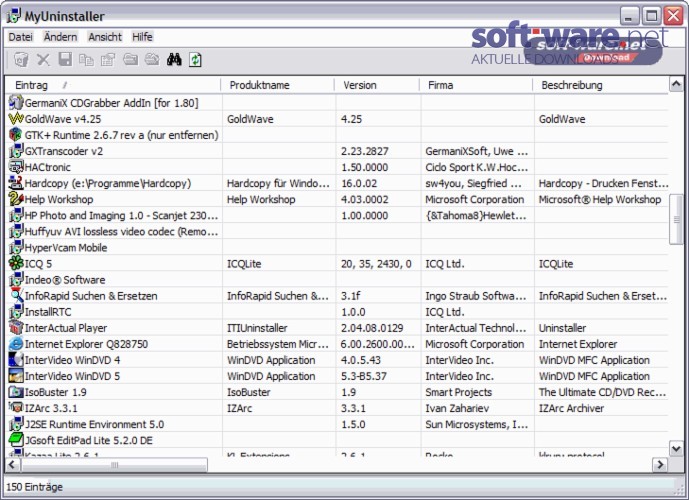The width and height of the screenshot is (689, 500).
Task: Click the Hardcopy printer icon
Action: [x=16, y=183]
